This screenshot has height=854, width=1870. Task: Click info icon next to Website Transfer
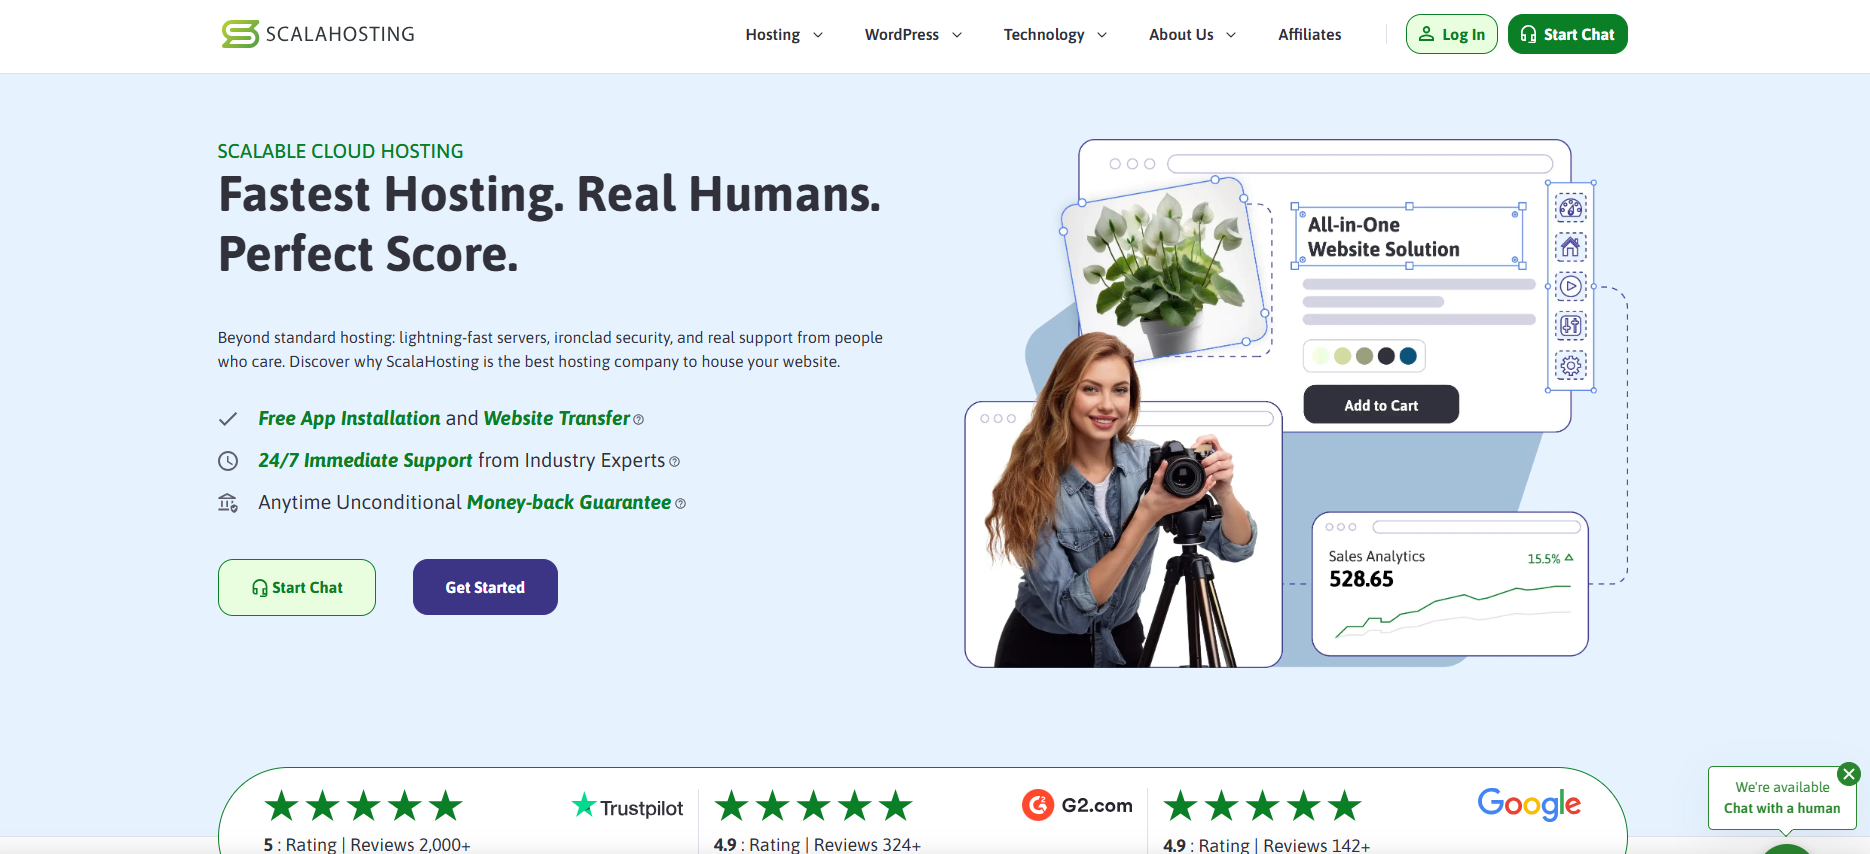[x=639, y=420]
